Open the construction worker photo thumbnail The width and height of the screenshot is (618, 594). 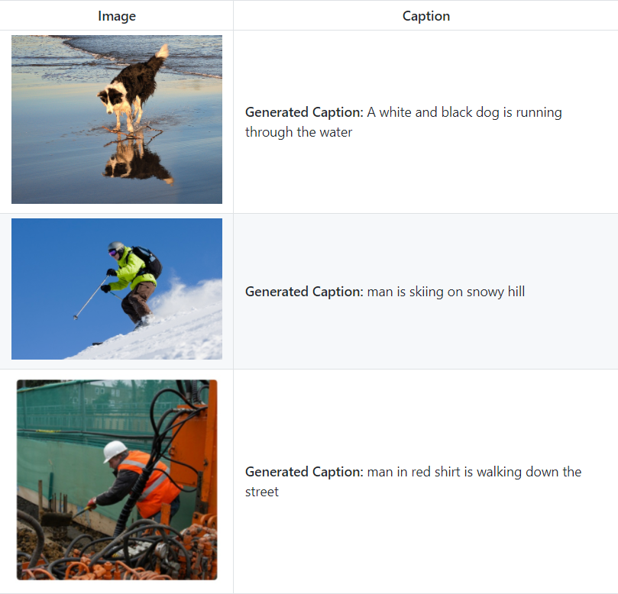(117, 480)
